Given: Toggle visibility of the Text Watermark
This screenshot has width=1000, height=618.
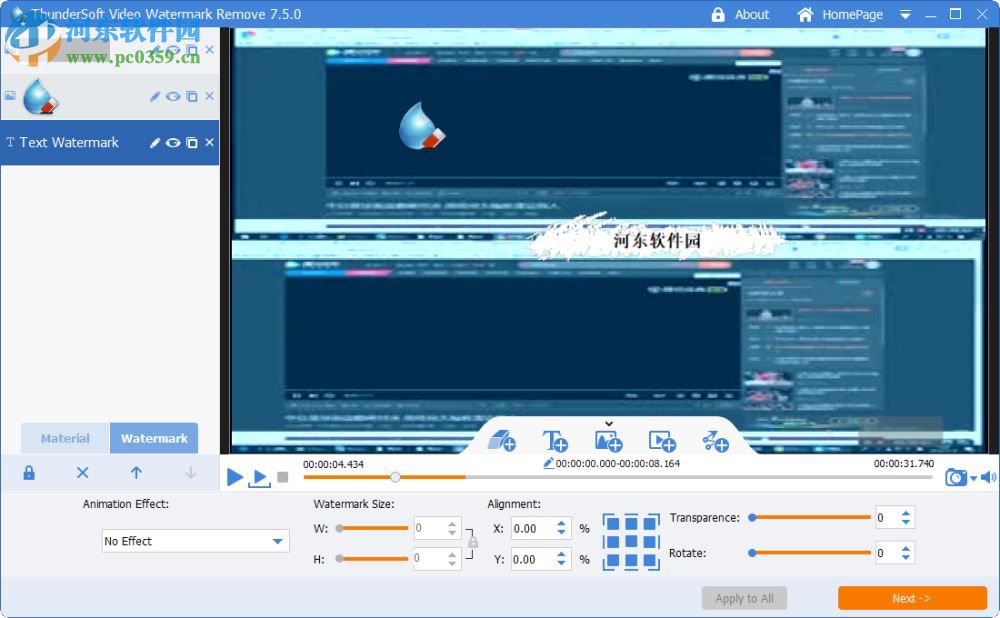Looking at the screenshot, I should (x=173, y=143).
